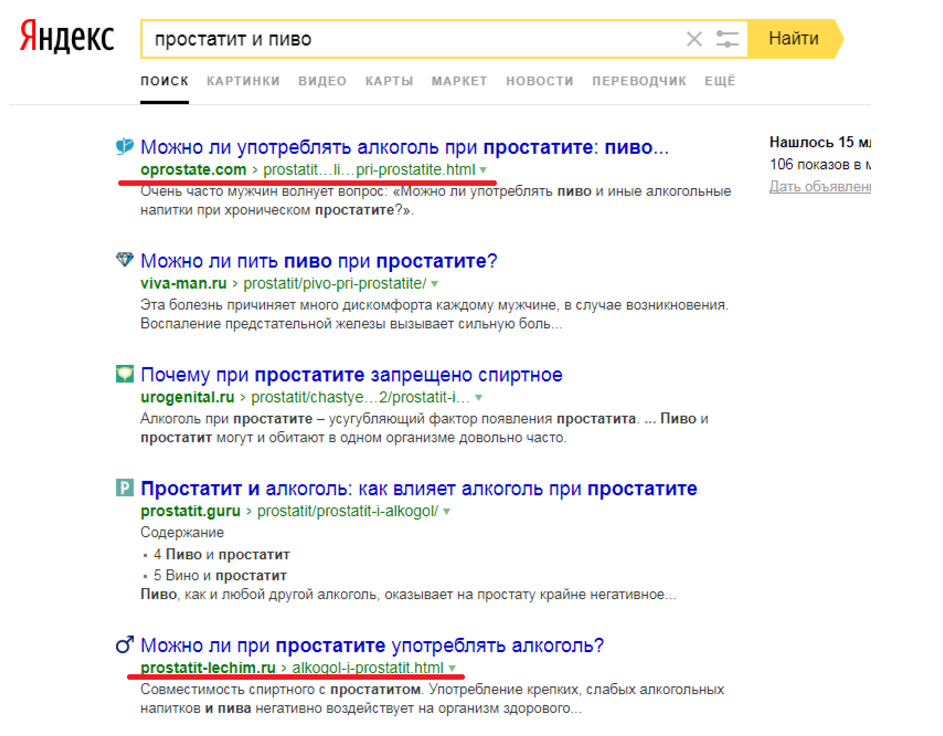Viewport: 943px width, 736px height.
Task: Click the 106 показов в месяц text
Action: click(x=820, y=164)
